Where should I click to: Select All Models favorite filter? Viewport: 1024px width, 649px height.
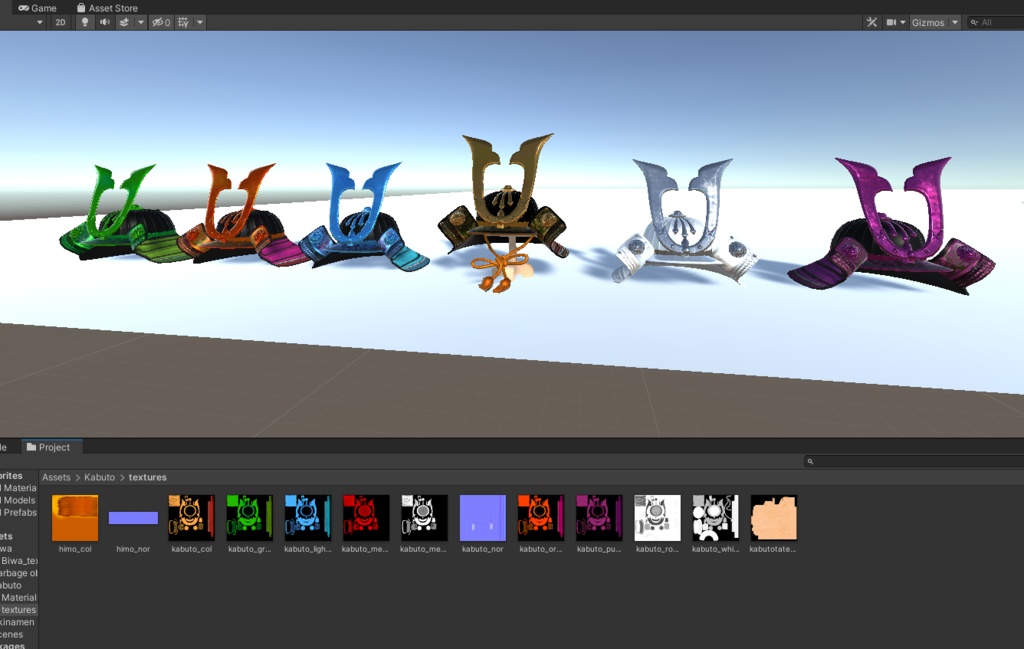click(18, 500)
